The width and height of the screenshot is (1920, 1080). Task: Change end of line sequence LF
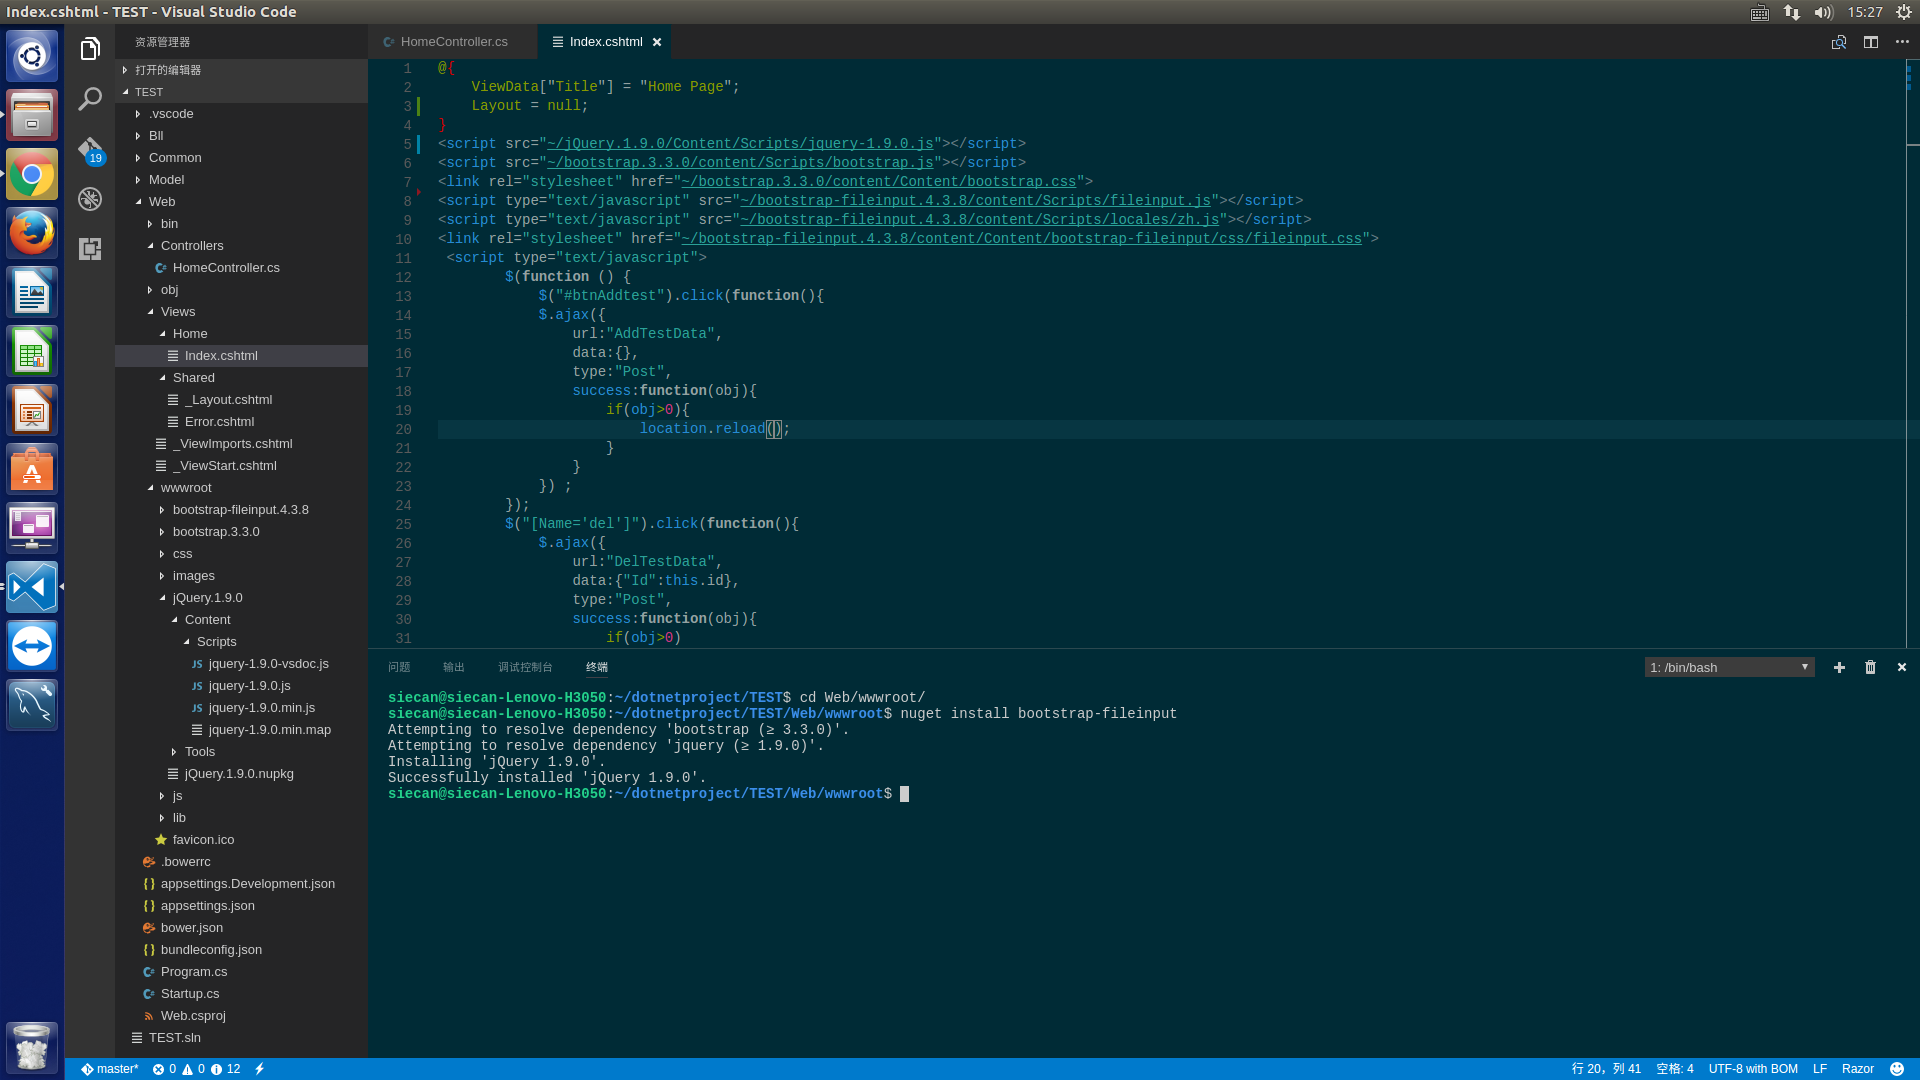(1820, 1069)
